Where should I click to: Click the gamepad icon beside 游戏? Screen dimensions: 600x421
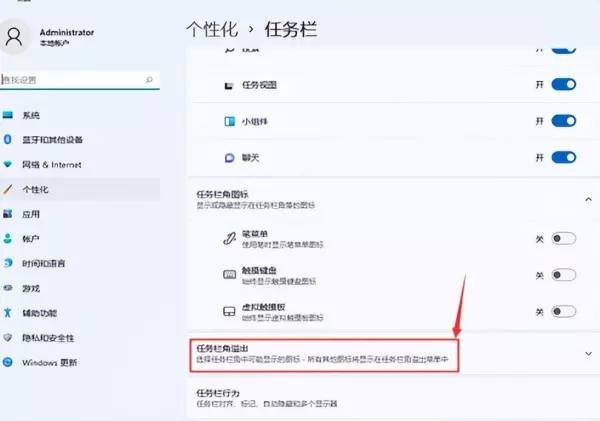tap(8, 288)
